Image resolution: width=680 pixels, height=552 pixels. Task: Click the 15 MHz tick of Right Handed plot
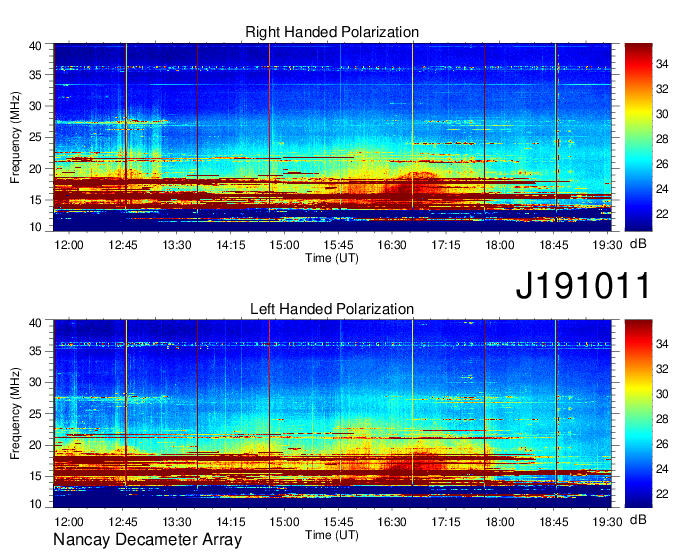[35, 200]
